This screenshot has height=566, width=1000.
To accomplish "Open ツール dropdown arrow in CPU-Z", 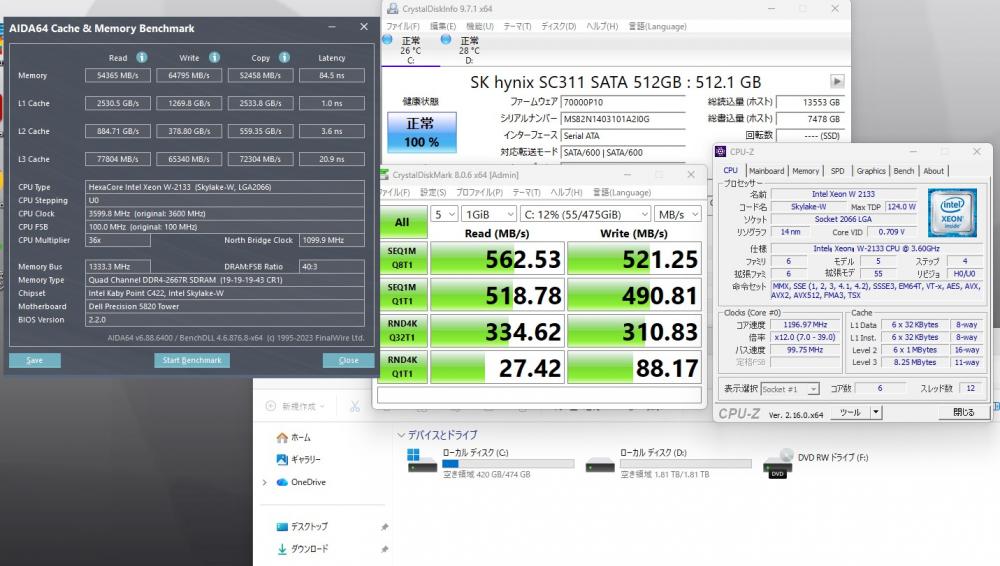I will pyautogui.click(x=876, y=413).
